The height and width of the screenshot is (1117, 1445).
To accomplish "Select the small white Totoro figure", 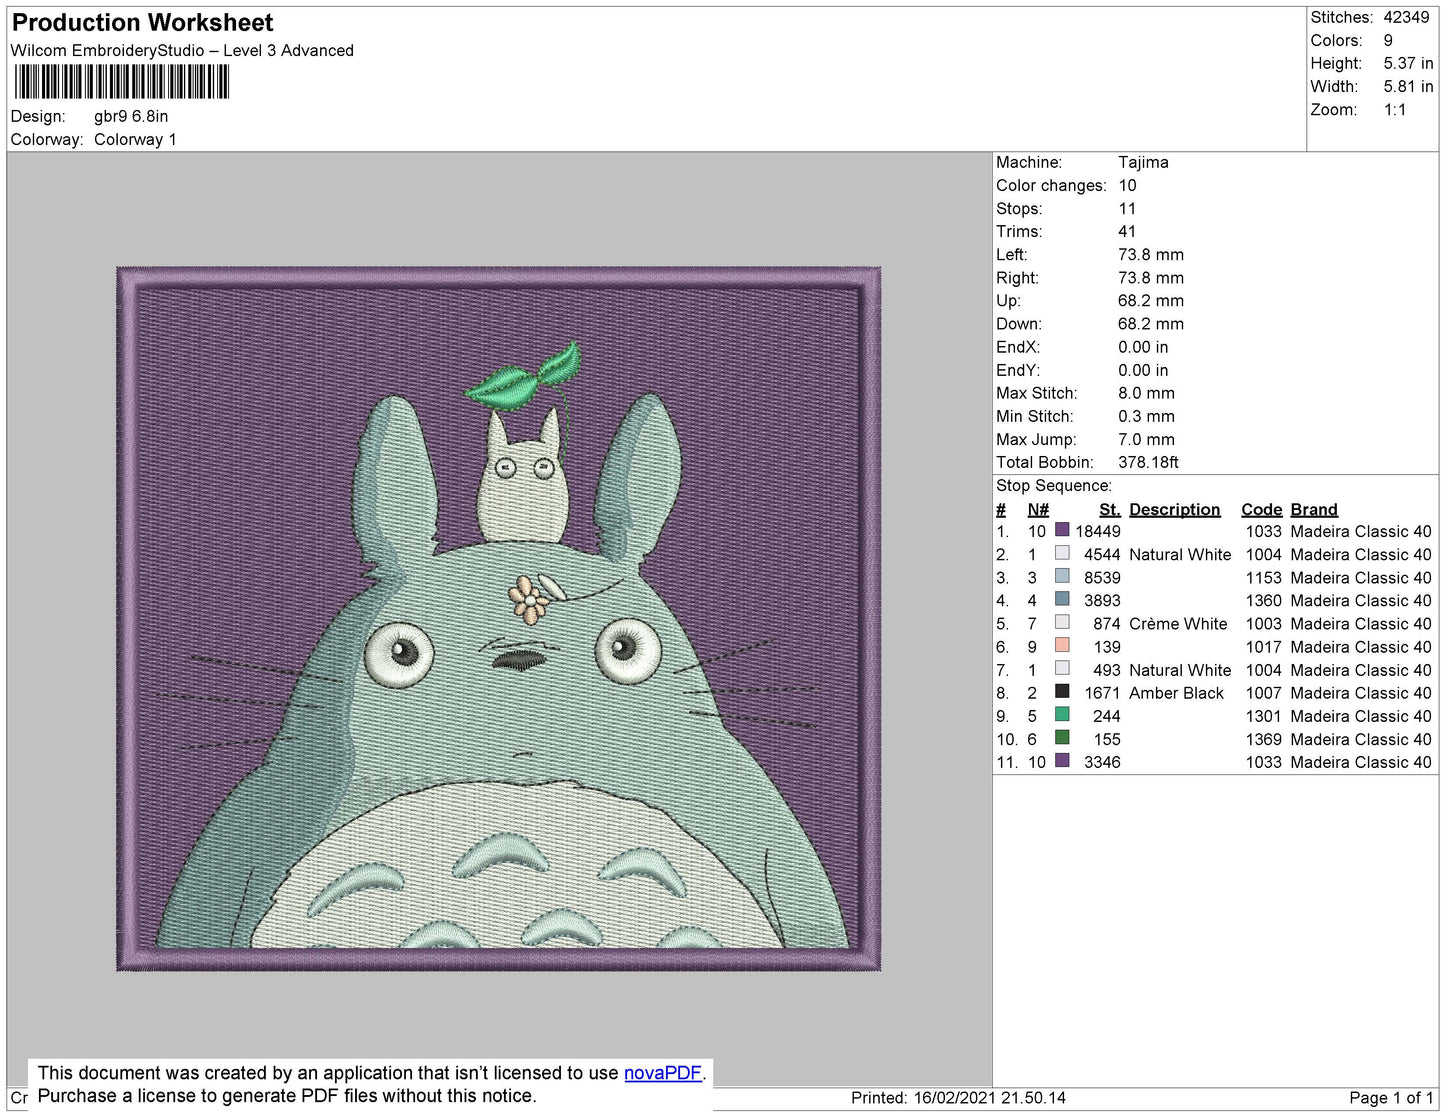I will pyautogui.click(x=523, y=482).
